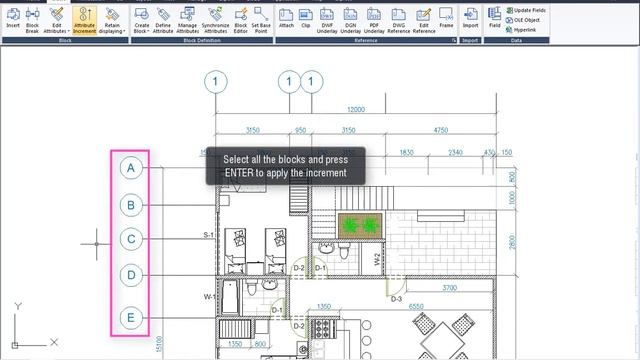
Task: Add a Hyperlink from the Data panel
Action: click(521, 30)
